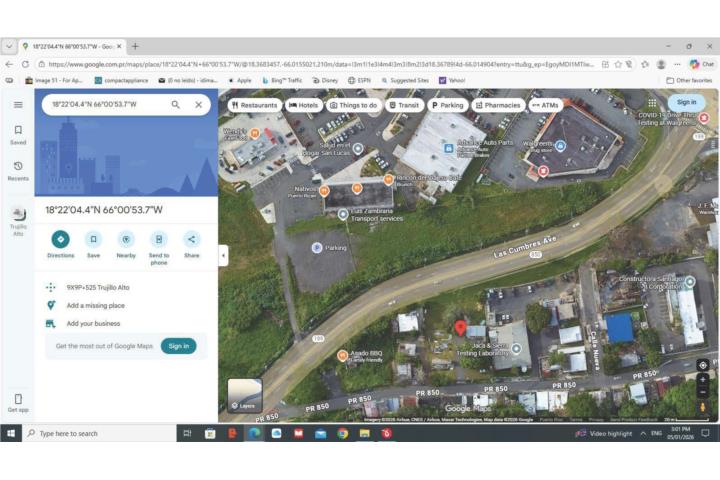Click Send to phone icon
This screenshot has height=480, width=720.
coord(159,239)
